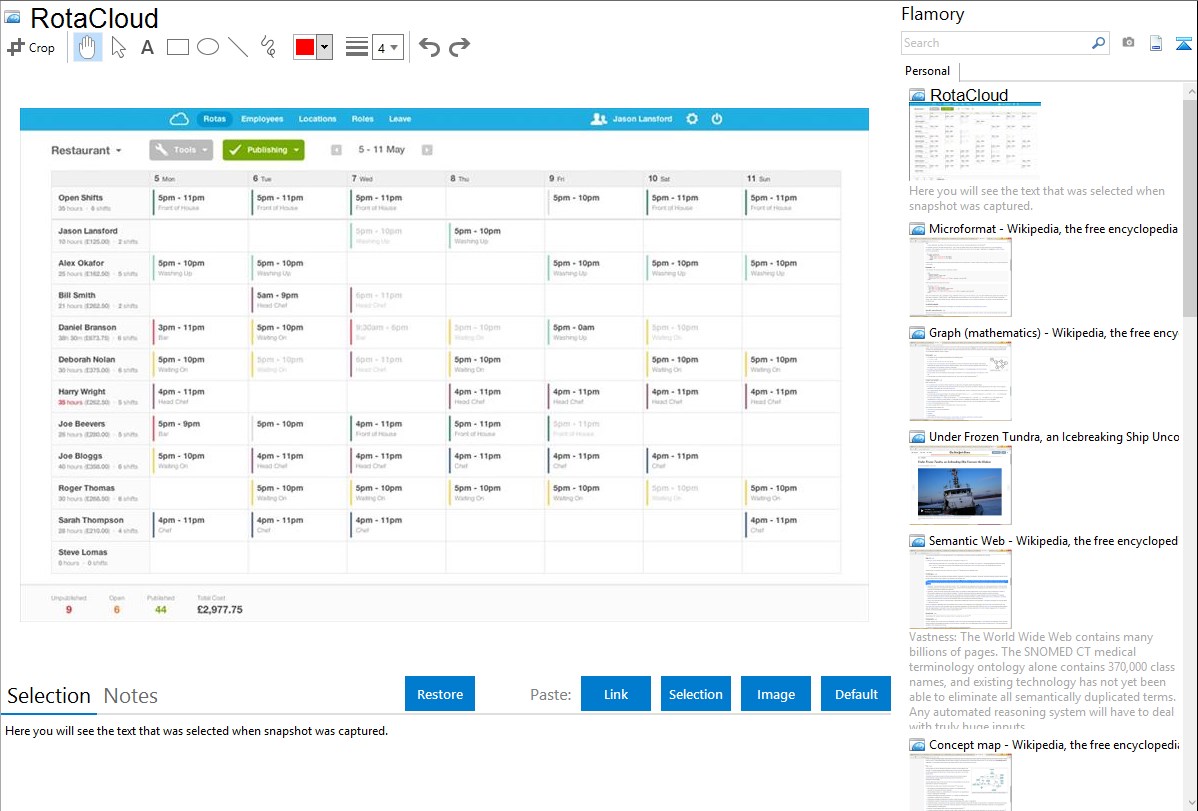The width and height of the screenshot is (1198, 811).
Task: Click the page document icon in Flamory
Action: coord(1156,43)
